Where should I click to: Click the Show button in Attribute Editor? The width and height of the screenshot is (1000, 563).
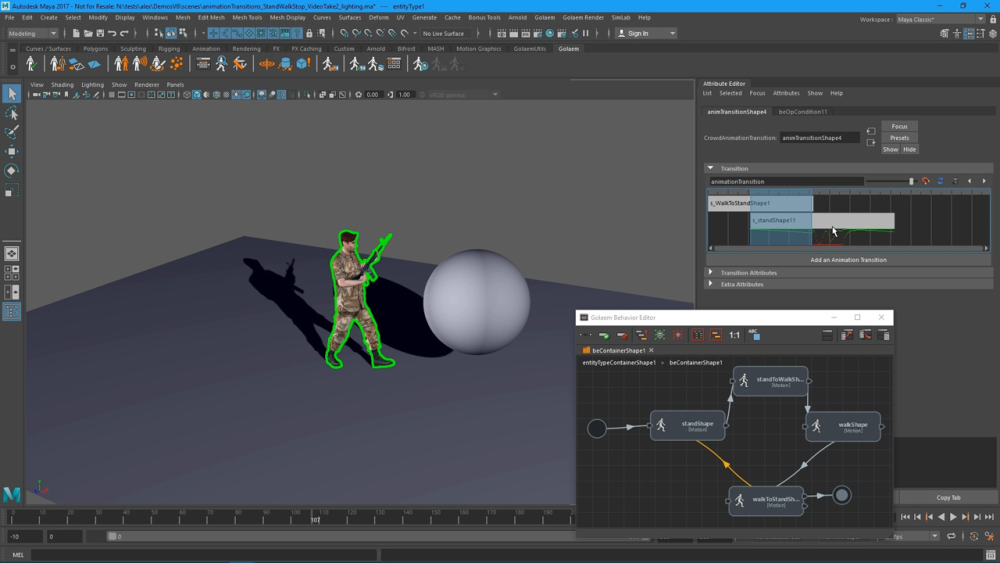(x=890, y=149)
